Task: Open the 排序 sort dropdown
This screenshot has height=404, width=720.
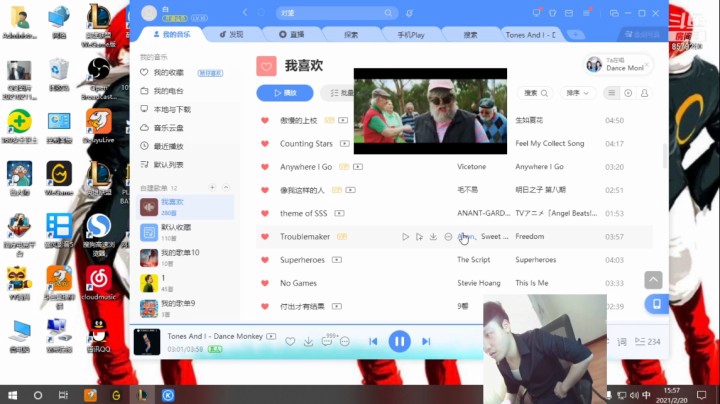Action: click(x=577, y=93)
